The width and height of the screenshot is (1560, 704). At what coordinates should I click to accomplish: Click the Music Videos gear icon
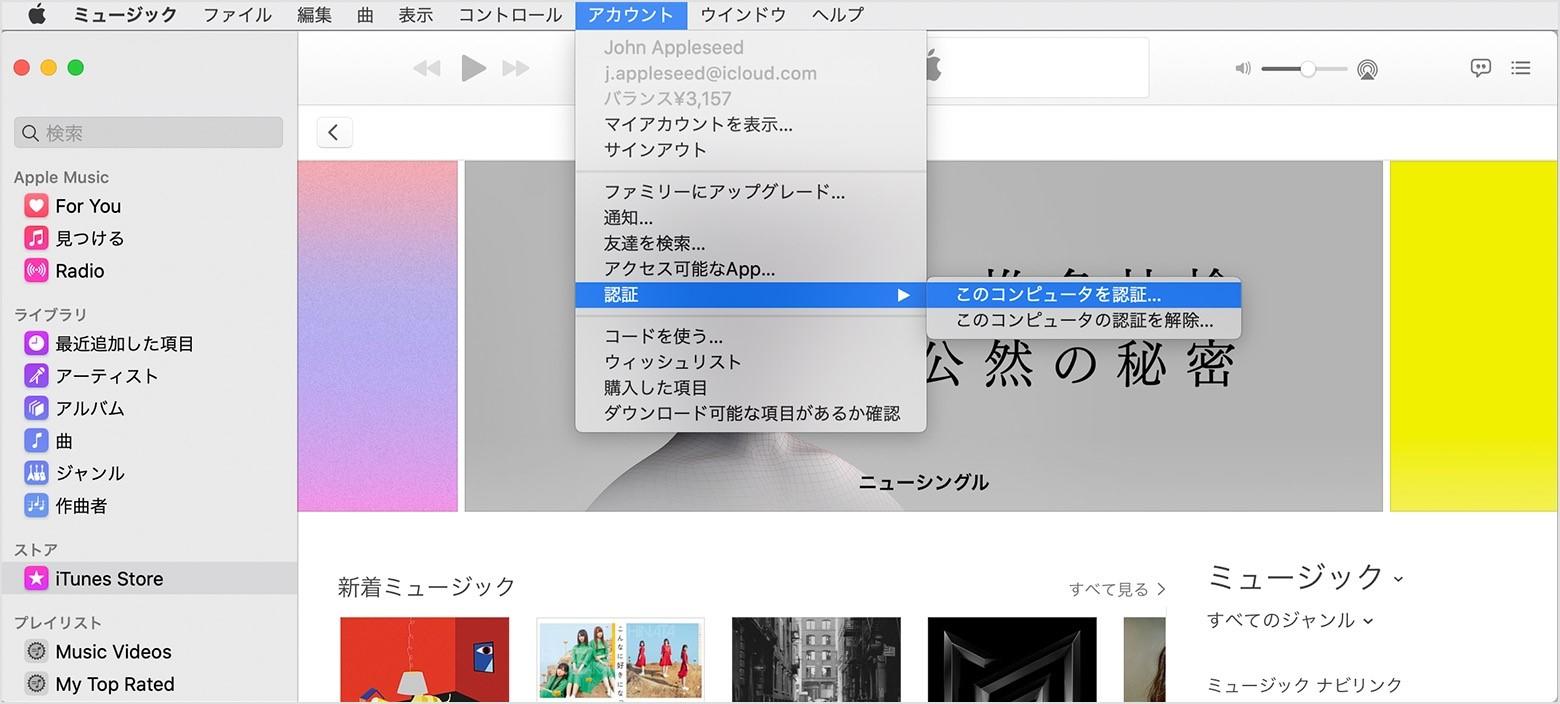(36, 651)
